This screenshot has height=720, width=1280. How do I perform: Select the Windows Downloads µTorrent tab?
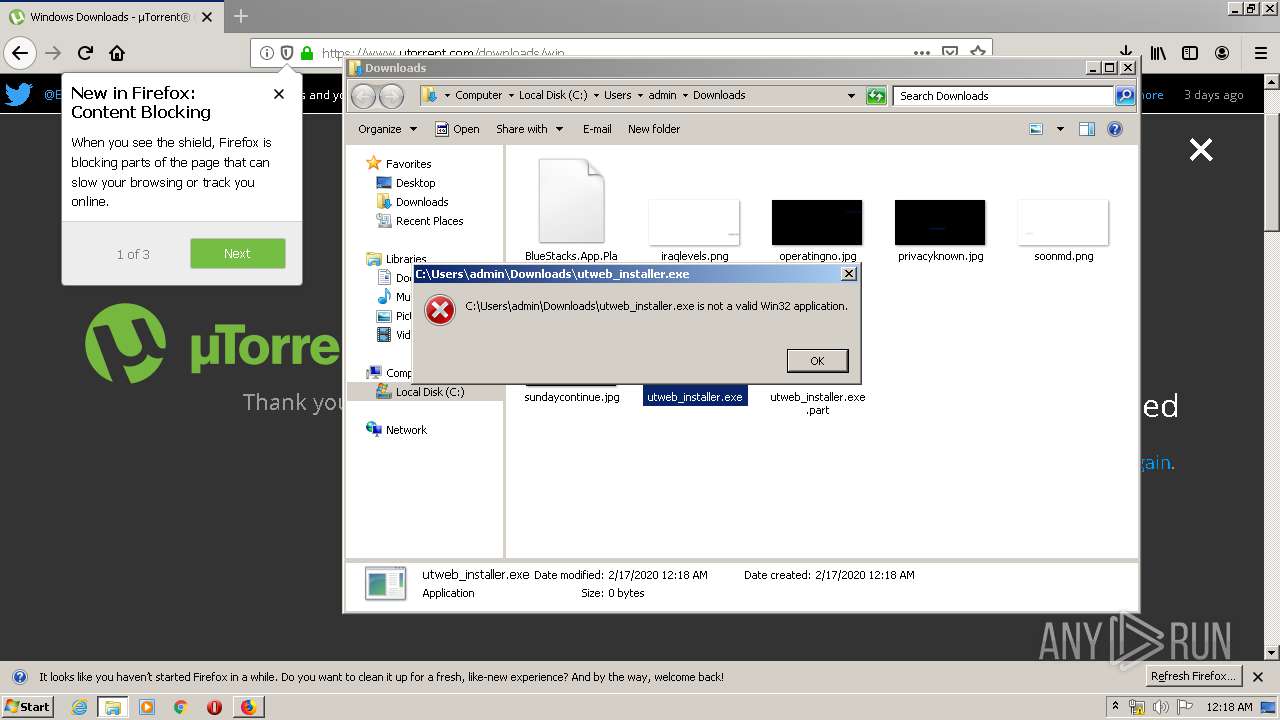pos(110,17)
